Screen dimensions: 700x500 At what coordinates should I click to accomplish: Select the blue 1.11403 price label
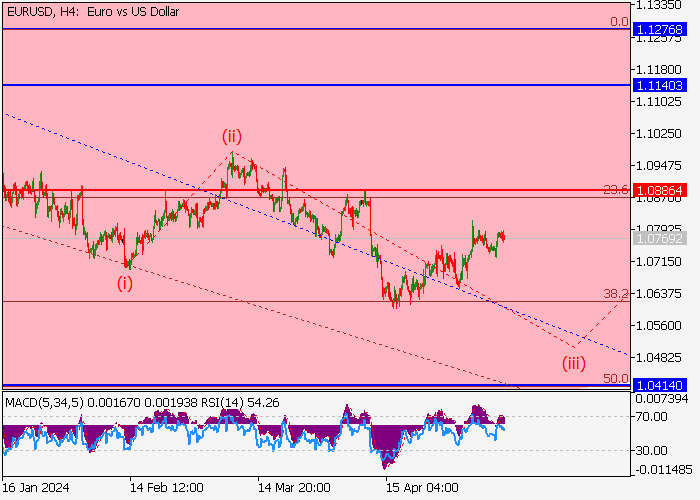coord(659,85)
